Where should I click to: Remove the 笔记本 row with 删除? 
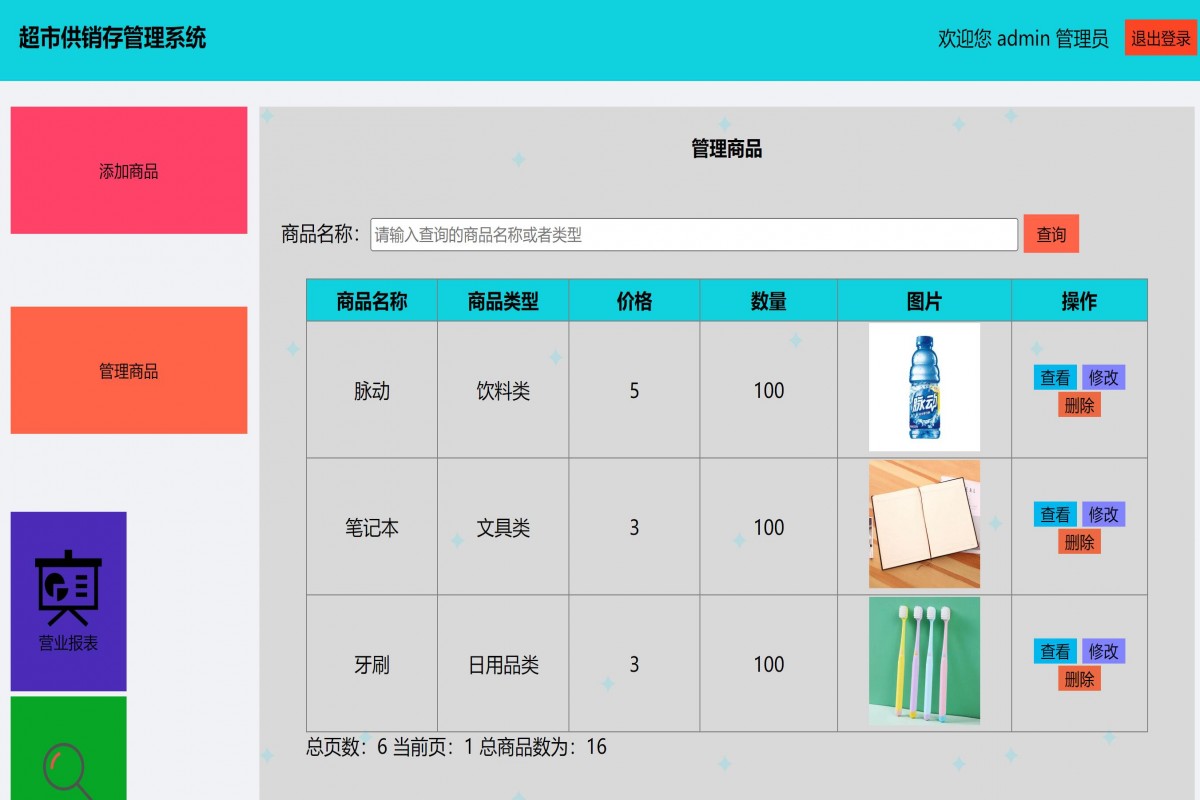[1079, 541]
